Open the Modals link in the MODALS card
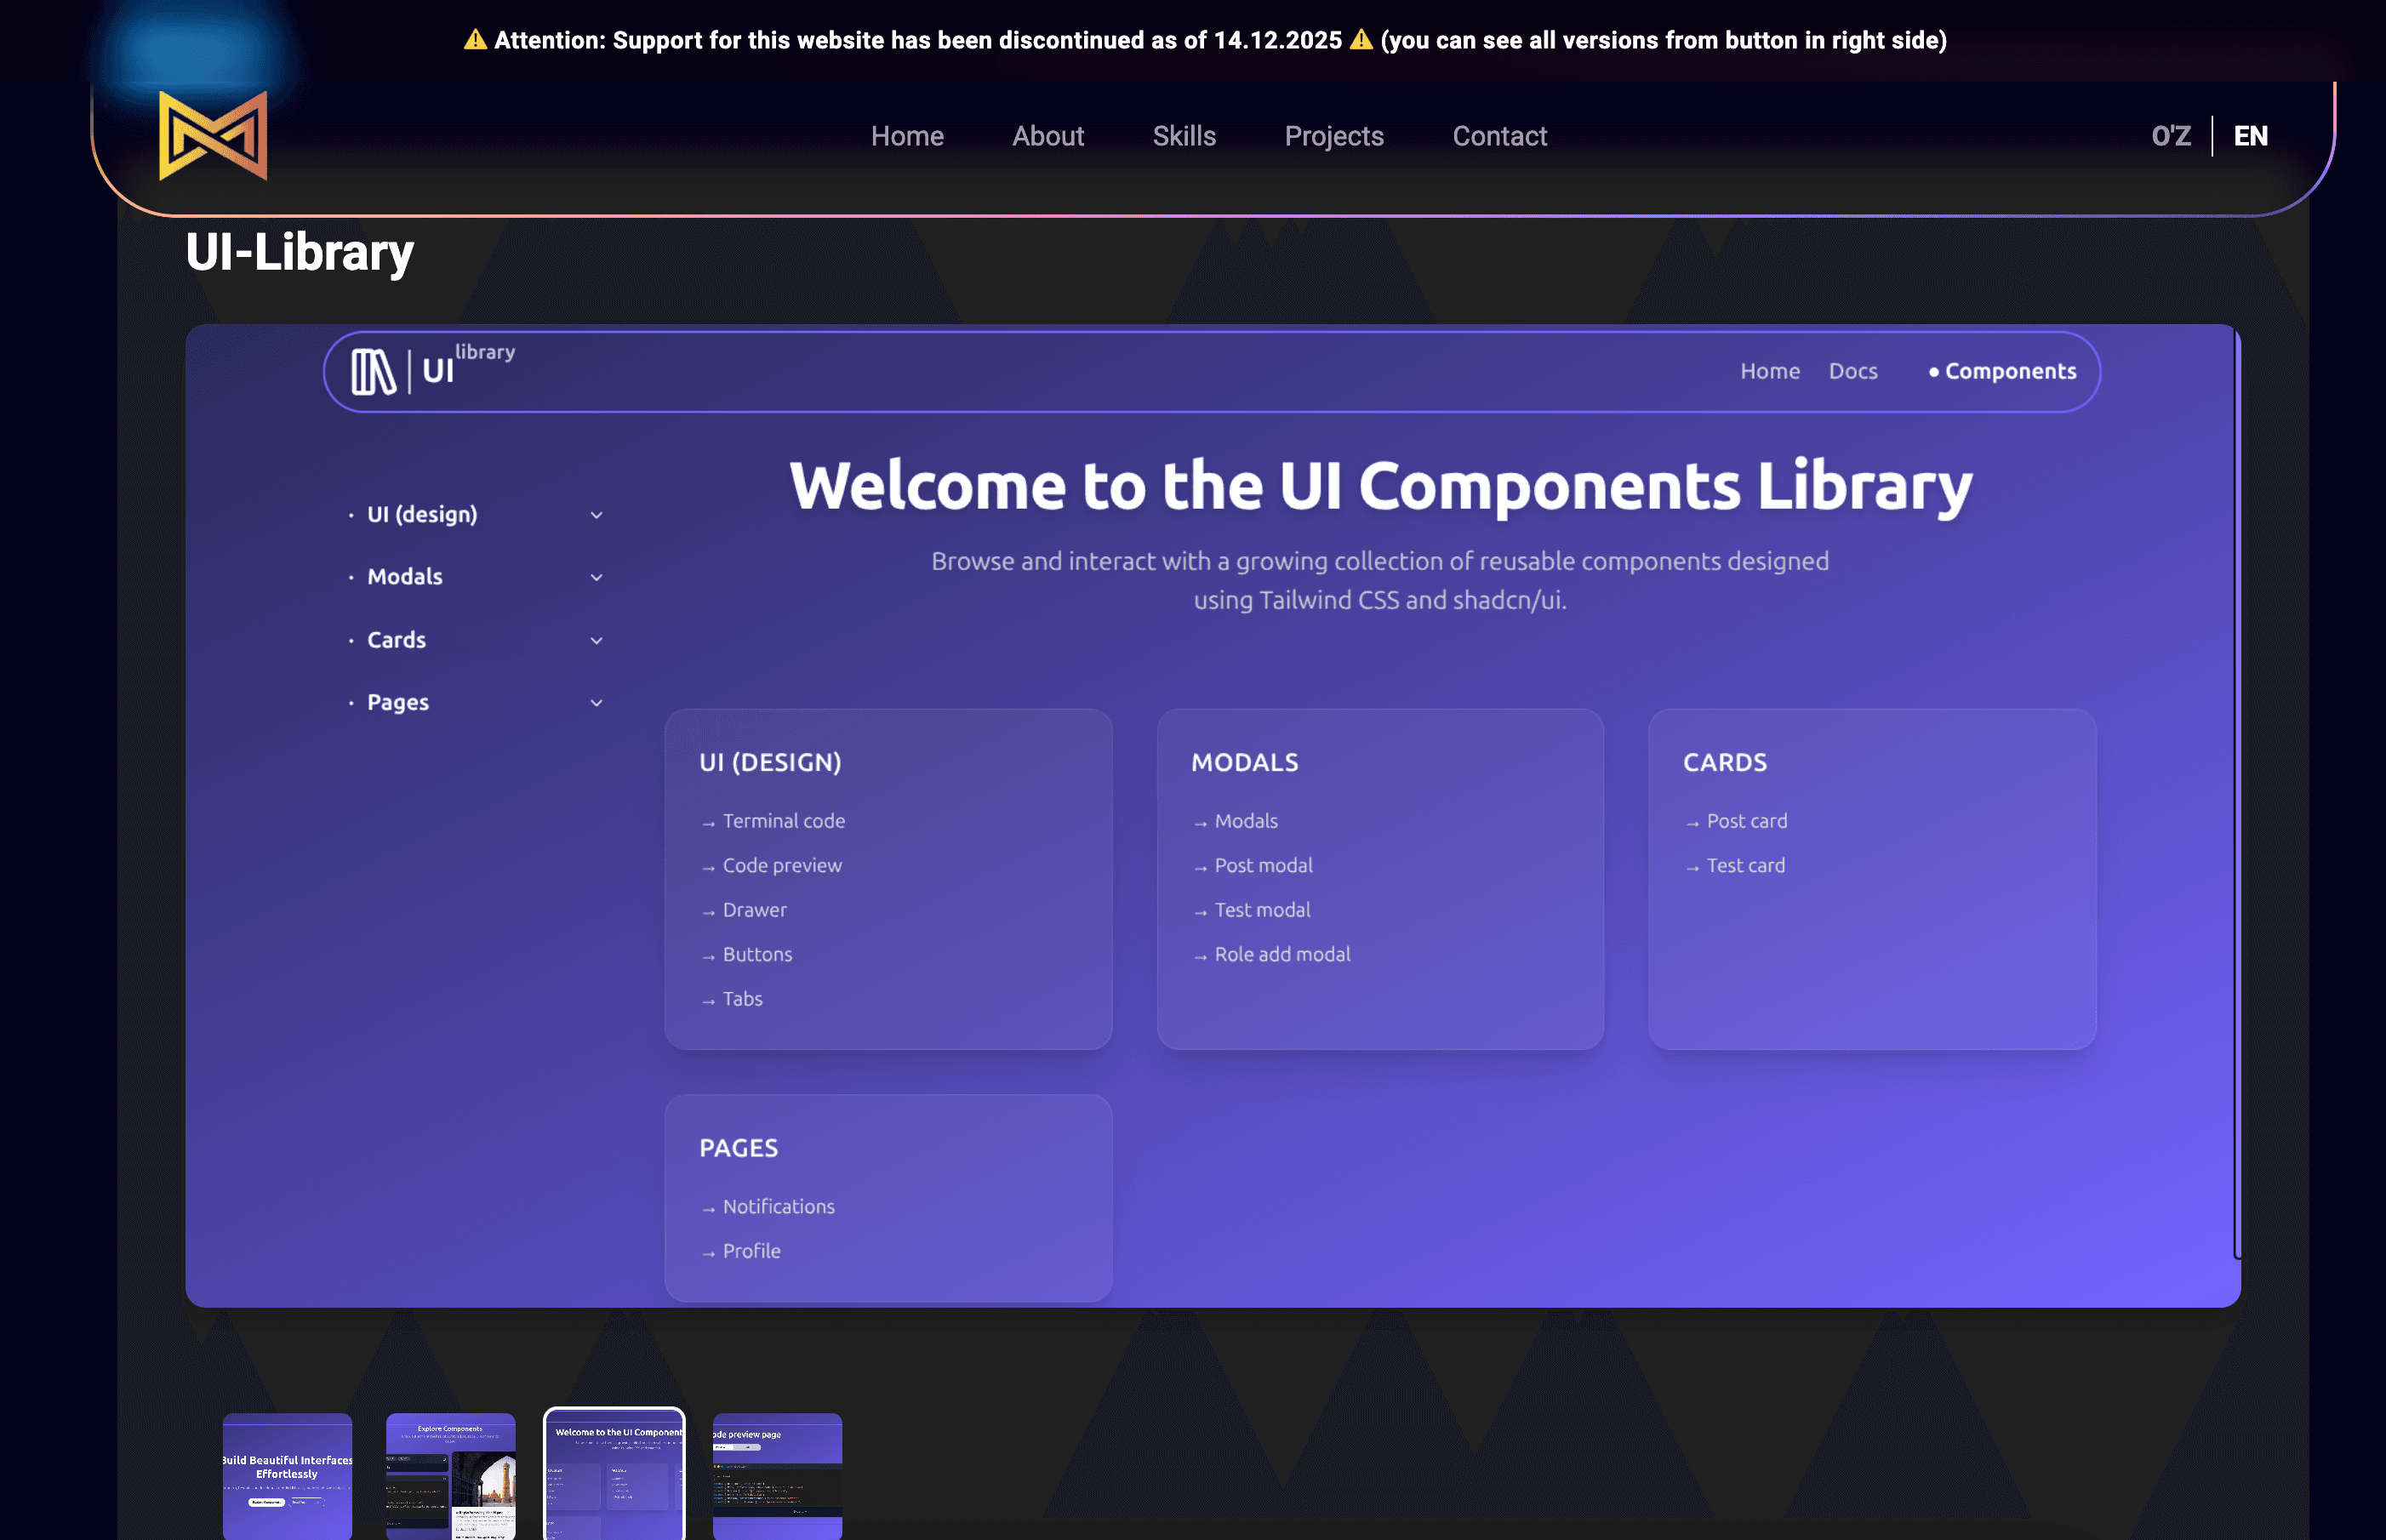The image size is (2386, 1540). 1246,821
